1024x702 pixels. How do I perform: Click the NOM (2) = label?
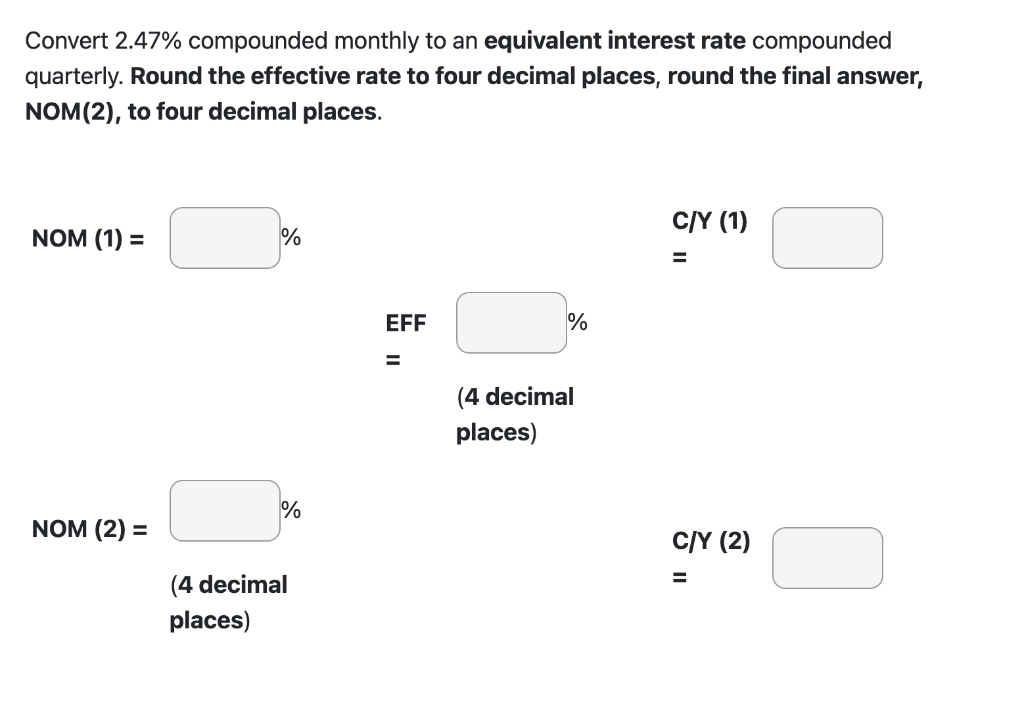click(89, 529)
